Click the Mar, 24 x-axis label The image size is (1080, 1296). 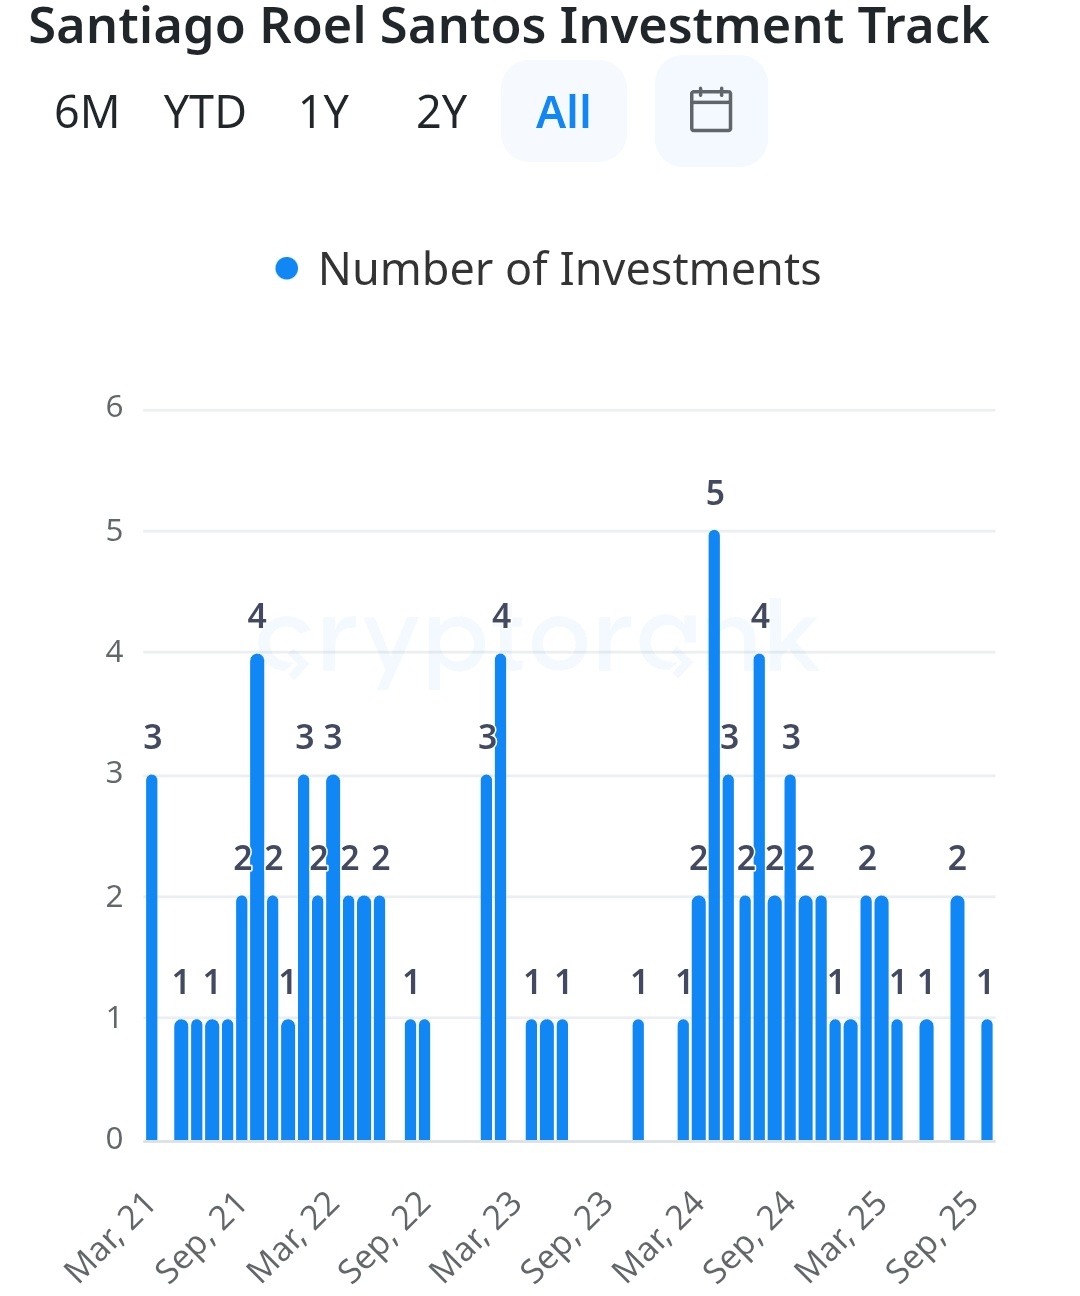[x=658, y=1237]
